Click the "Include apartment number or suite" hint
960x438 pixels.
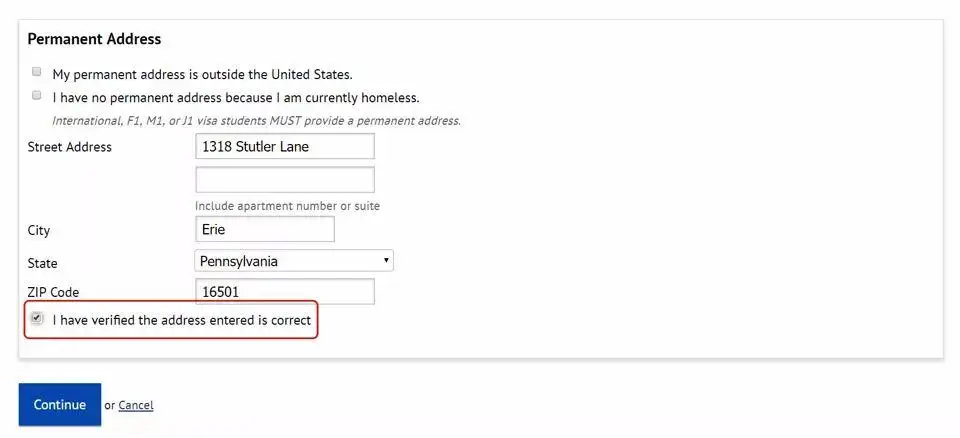point(287,206)
